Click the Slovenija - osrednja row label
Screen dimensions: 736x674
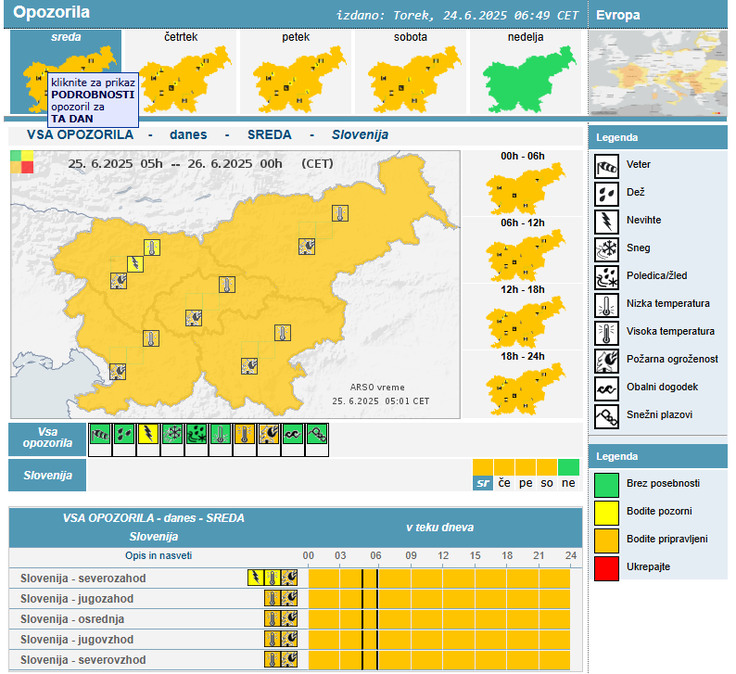(72, 619)
